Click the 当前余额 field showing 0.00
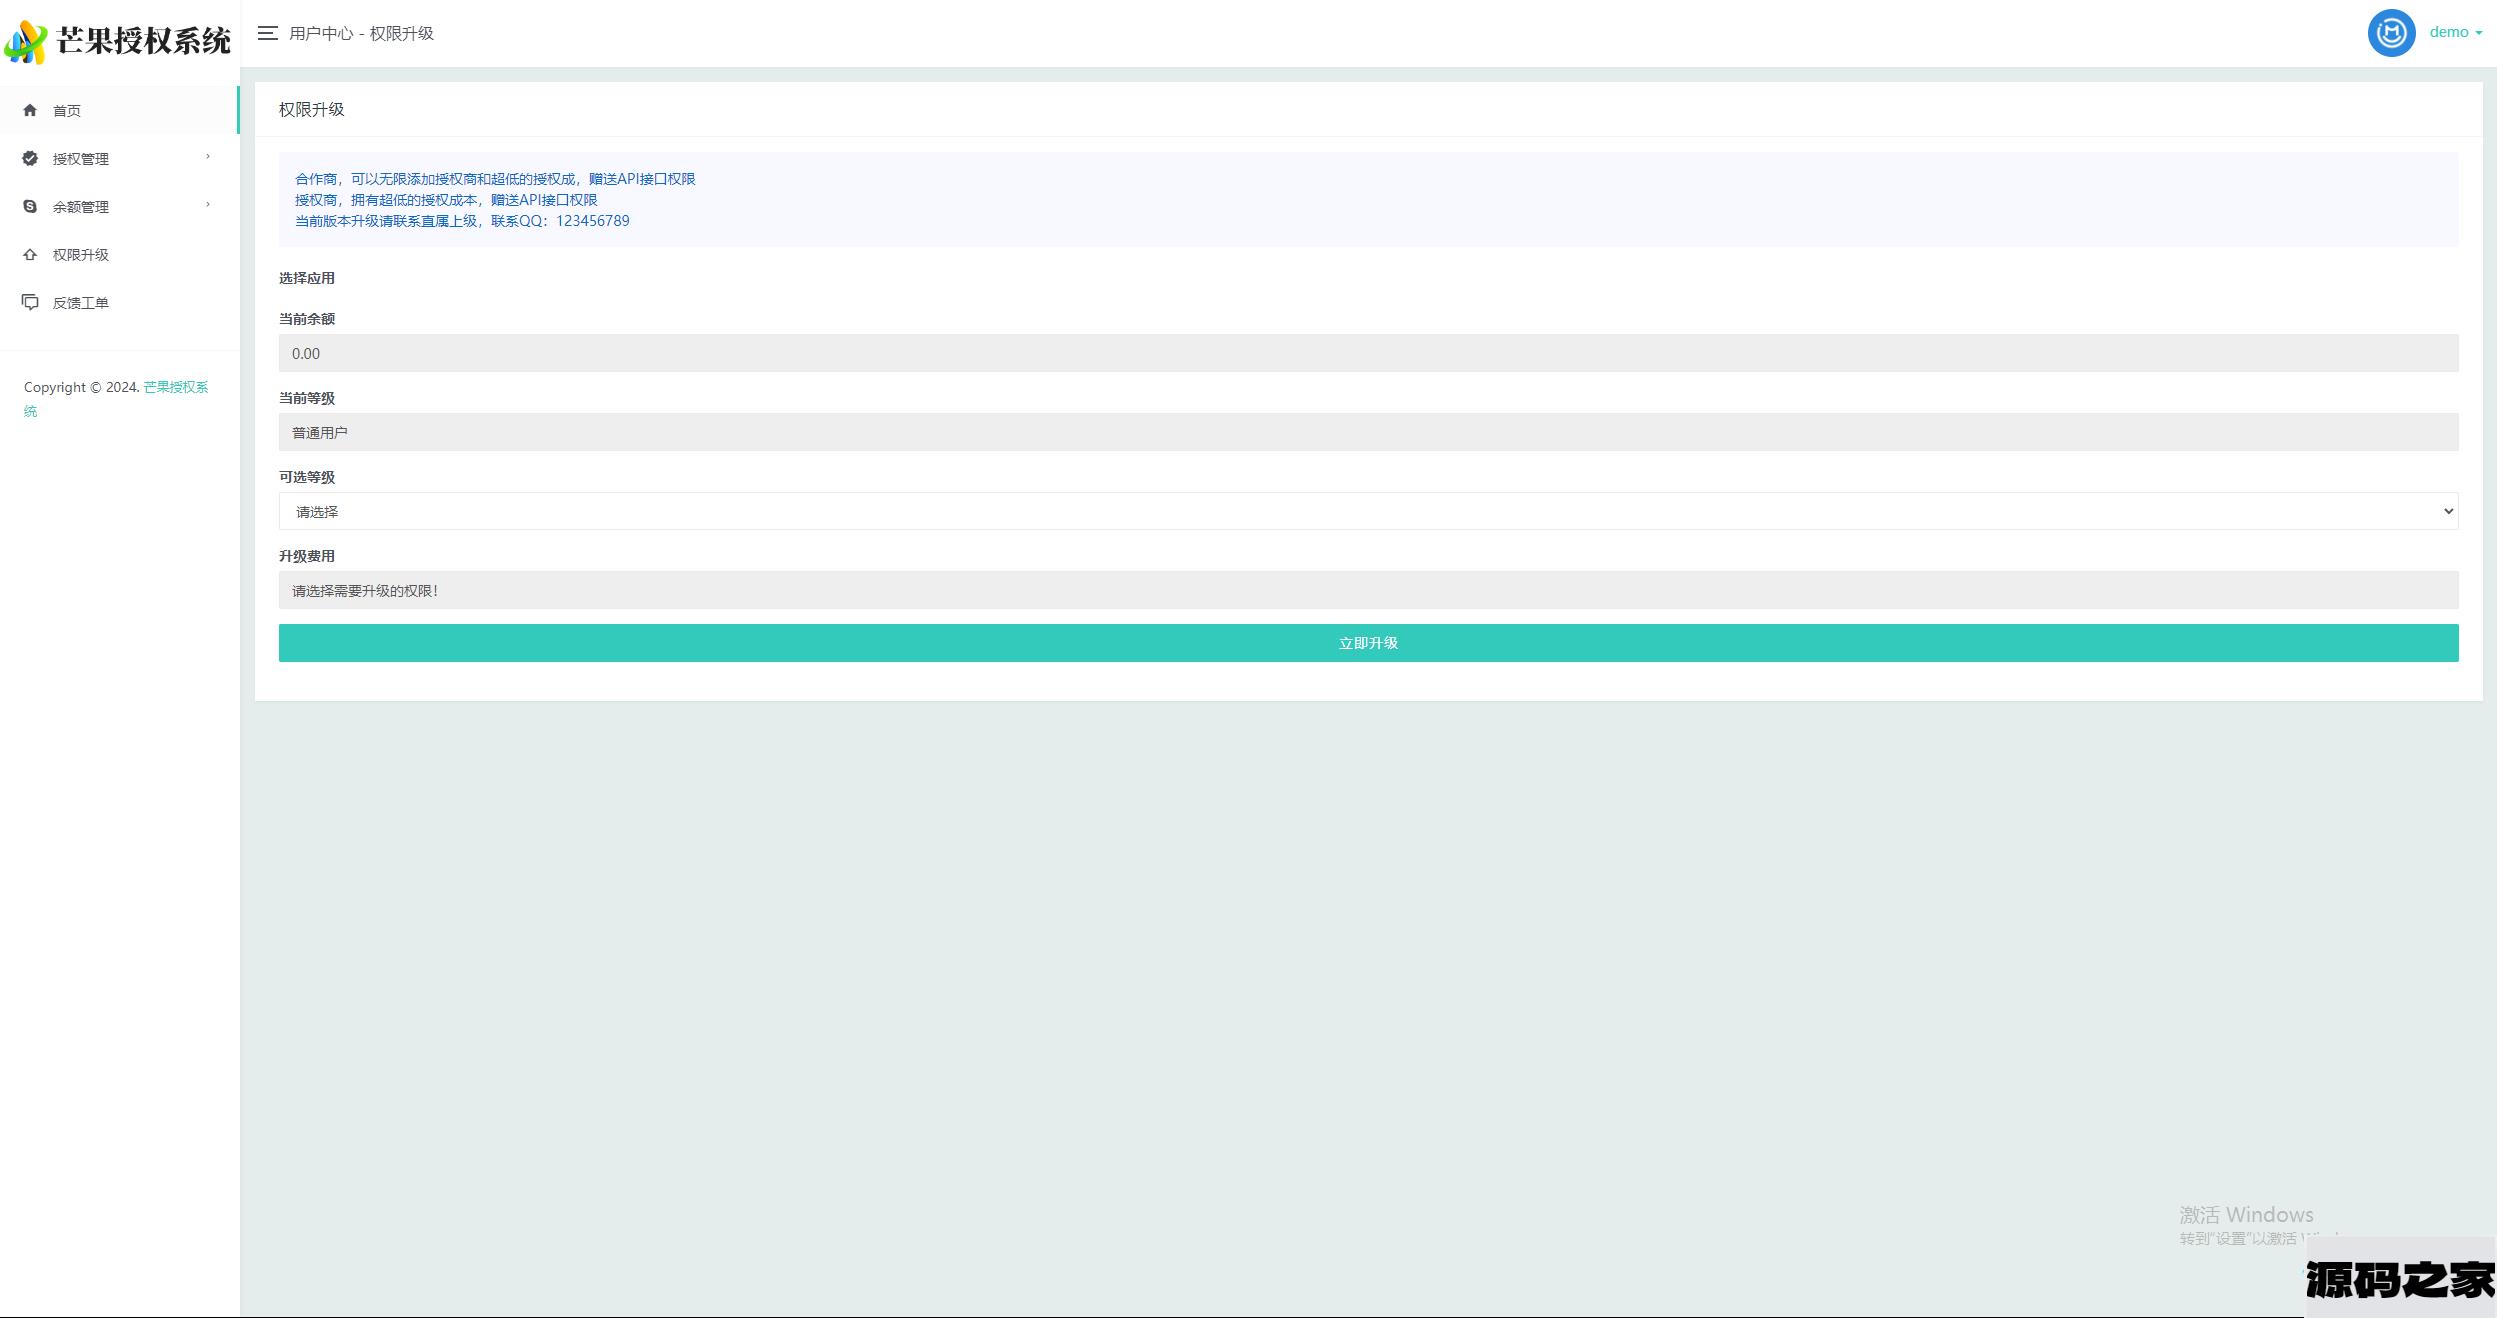The image size is (2497, 1318). point(1368,353)
